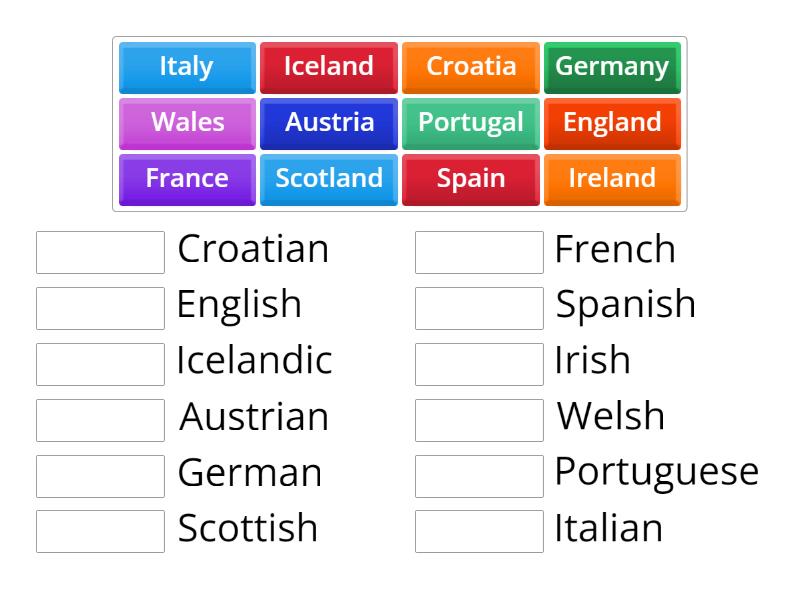The height and width of the screenshot is (600, 800).
Task: Click the answer box beside Welsh
Action: point(479,418)
